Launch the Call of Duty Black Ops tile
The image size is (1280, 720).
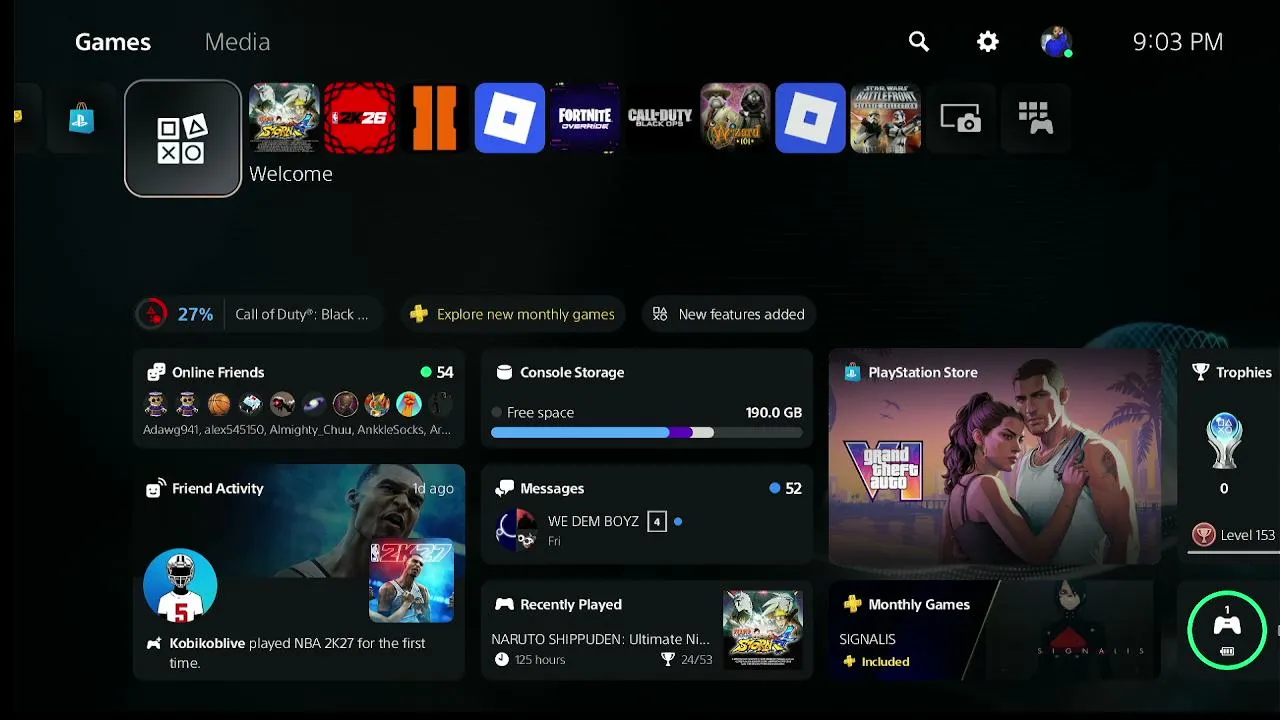(x=660, y=118)
